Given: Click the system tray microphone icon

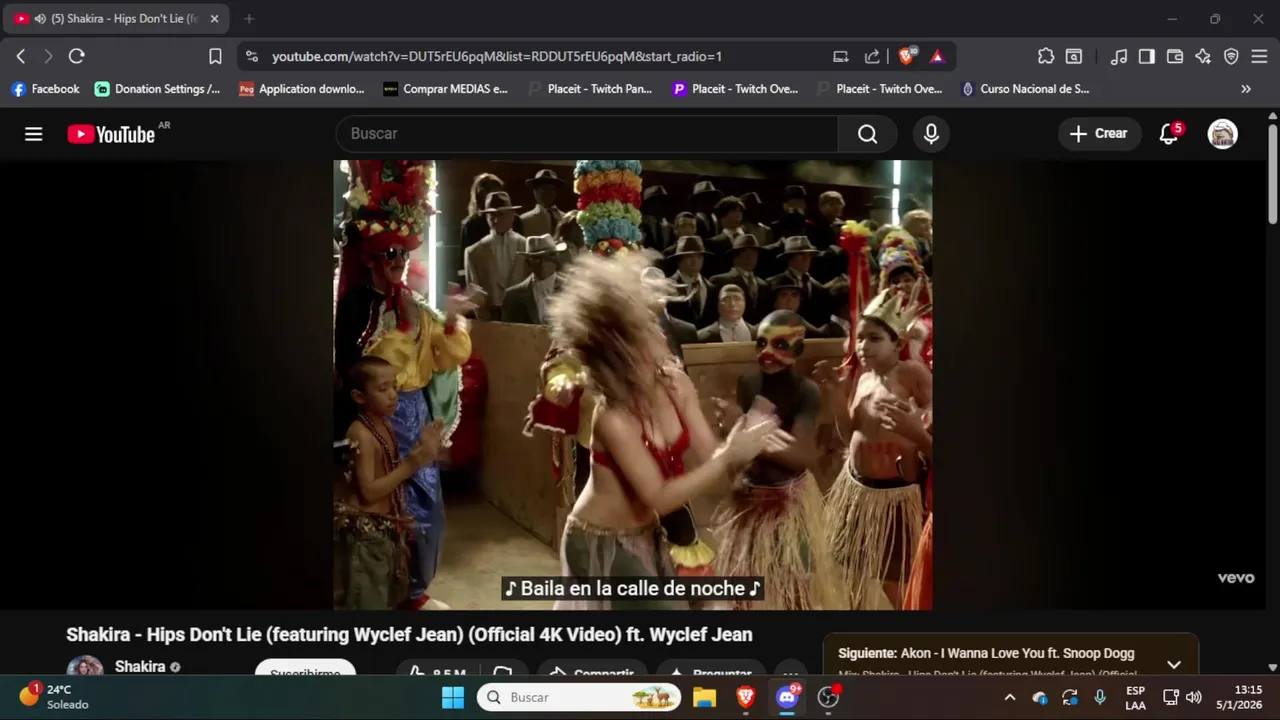Looking at the screenshot, I should (x=1100, y=698).
